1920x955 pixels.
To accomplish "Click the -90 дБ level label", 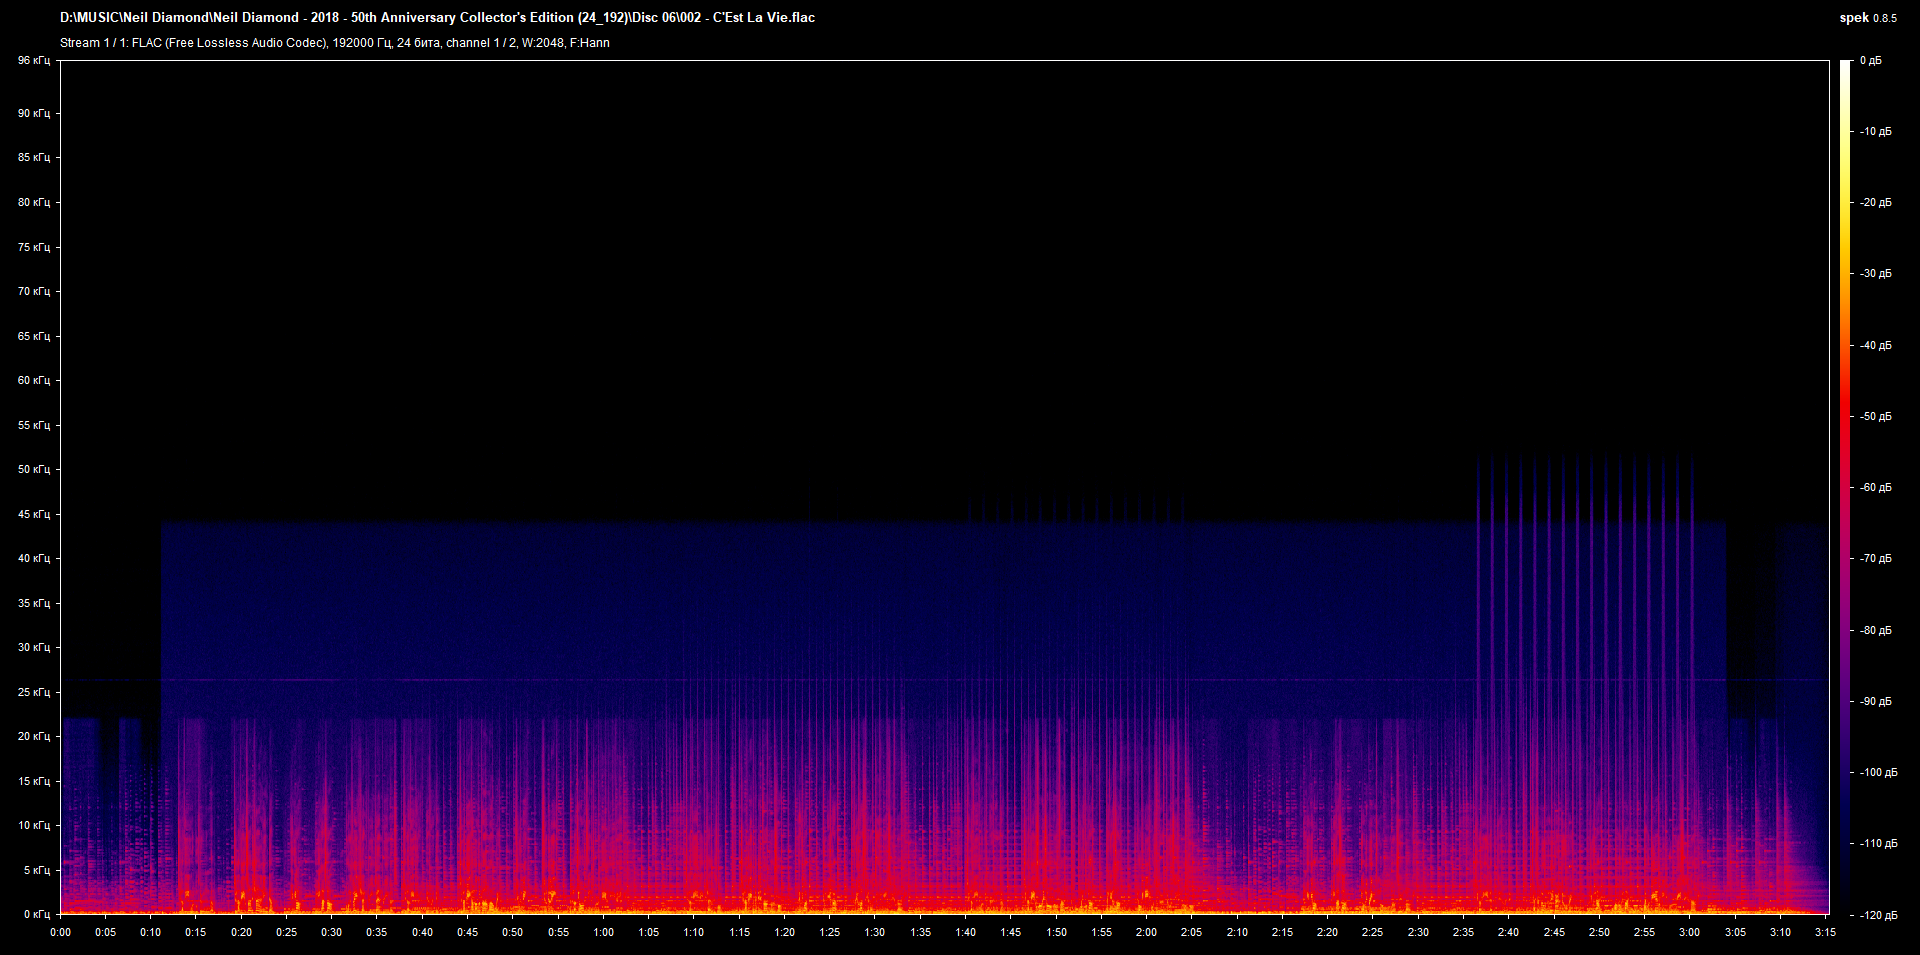I will 1875,702.
